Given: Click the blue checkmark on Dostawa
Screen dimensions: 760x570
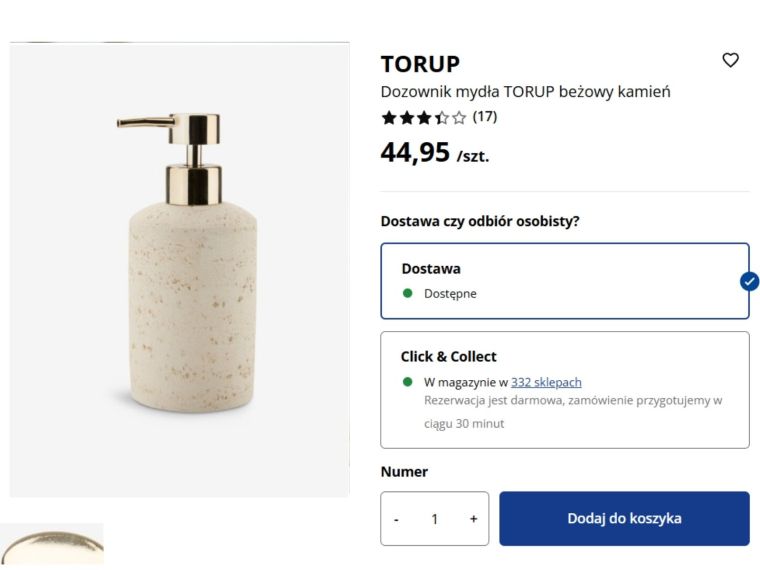Looking at the screenshot, I should click(x=749, y=281).
